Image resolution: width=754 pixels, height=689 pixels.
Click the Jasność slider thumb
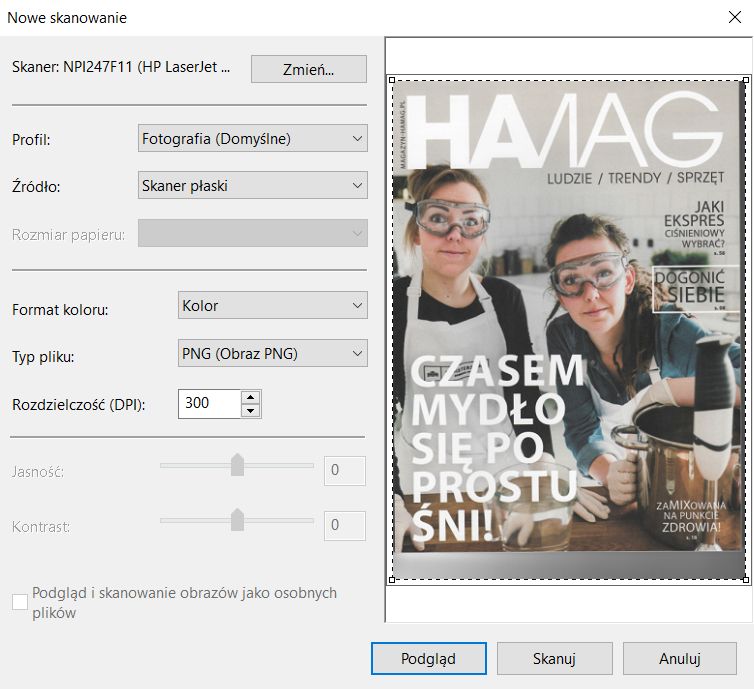(x=237, y=464)
